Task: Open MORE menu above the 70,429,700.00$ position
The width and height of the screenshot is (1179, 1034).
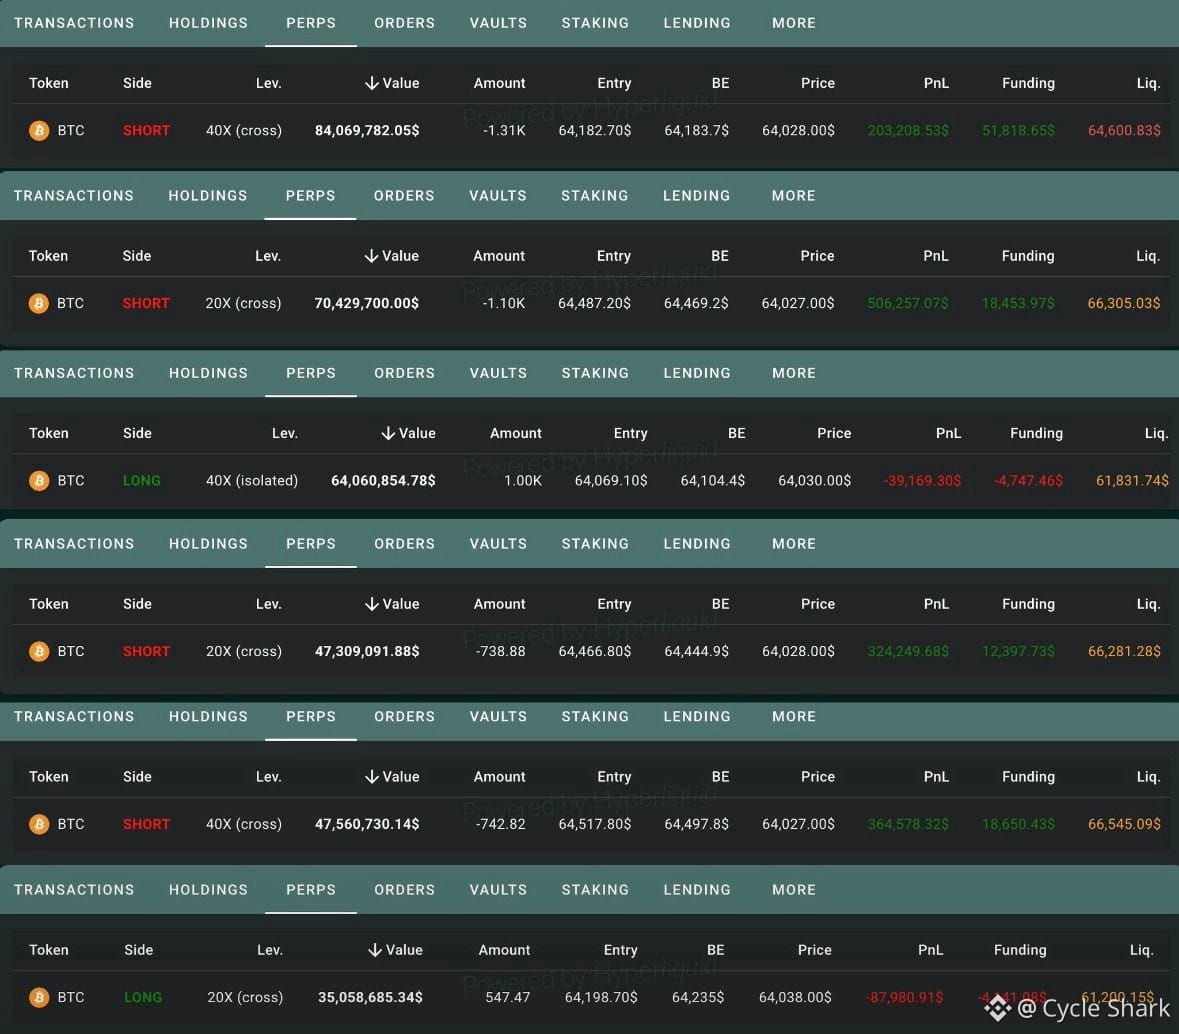Action: [793, 196]
